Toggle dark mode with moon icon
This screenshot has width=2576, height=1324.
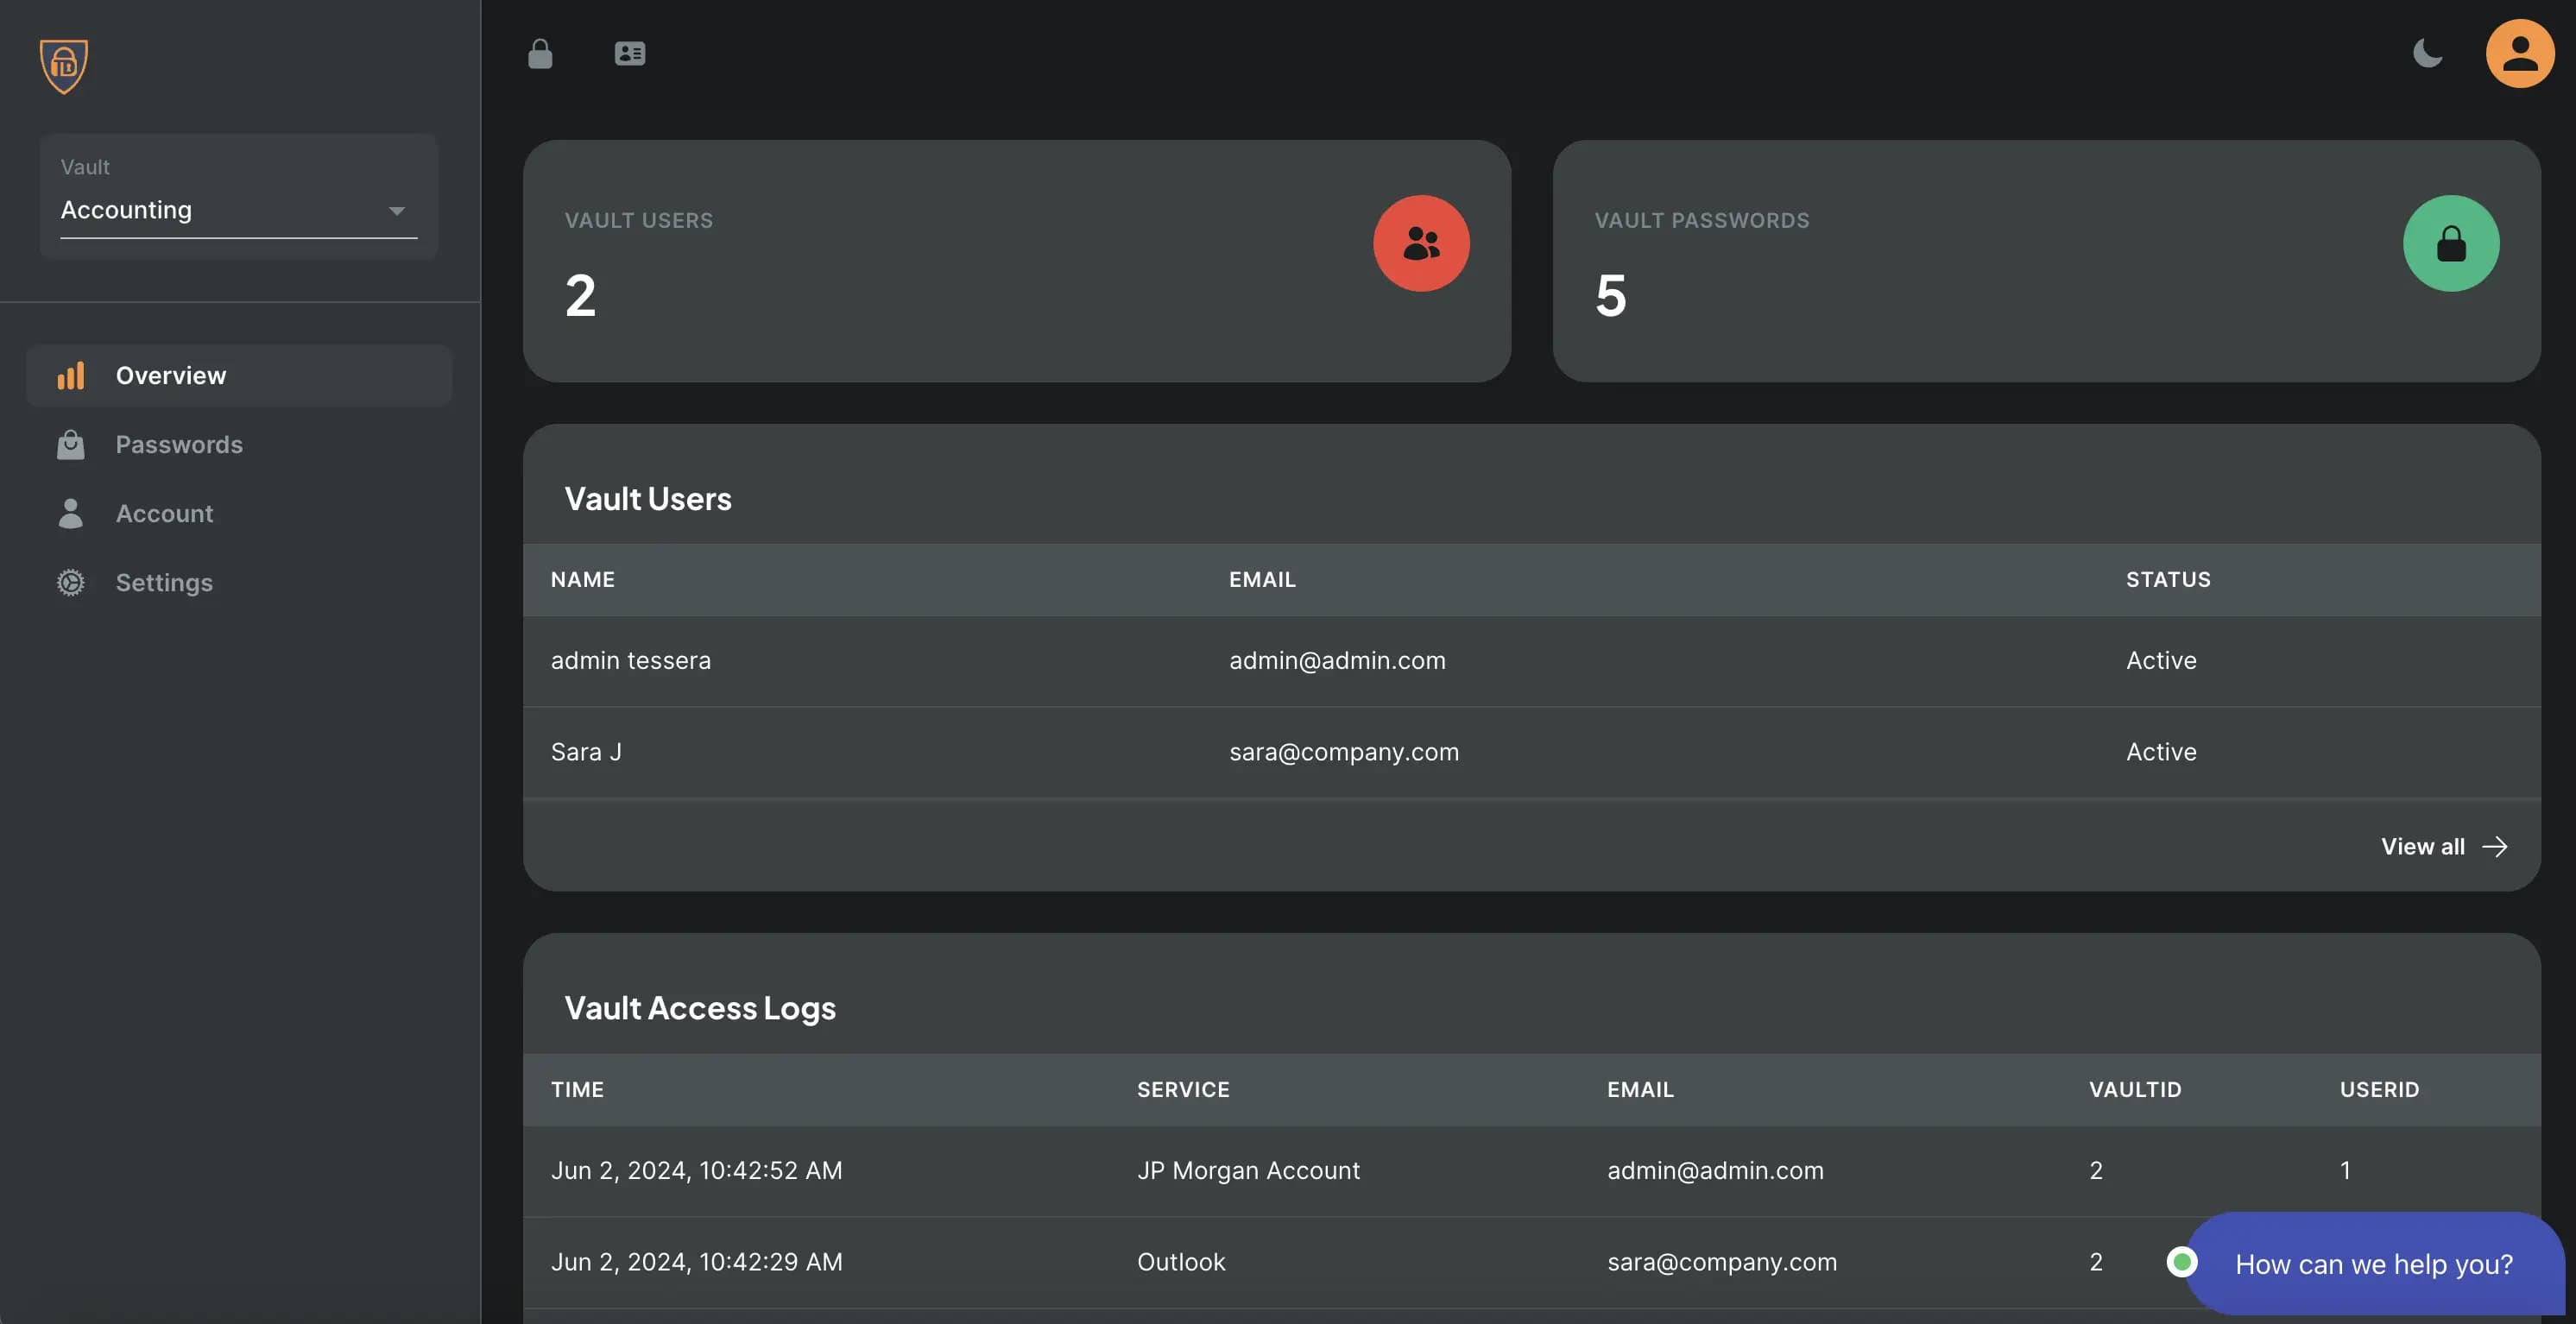point(2427,54)
